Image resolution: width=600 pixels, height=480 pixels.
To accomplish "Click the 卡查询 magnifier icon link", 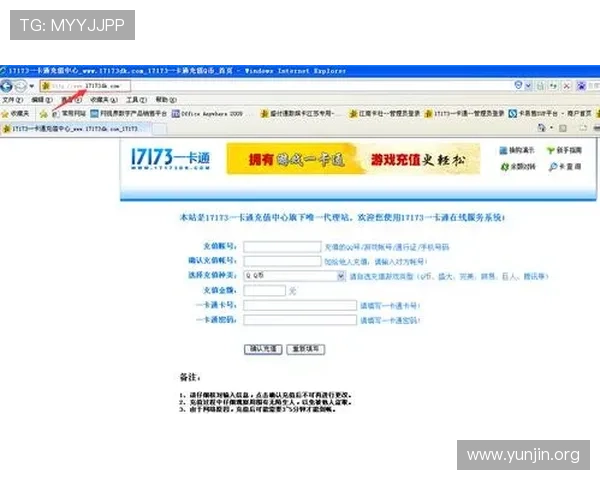I will tap(564, 167).
